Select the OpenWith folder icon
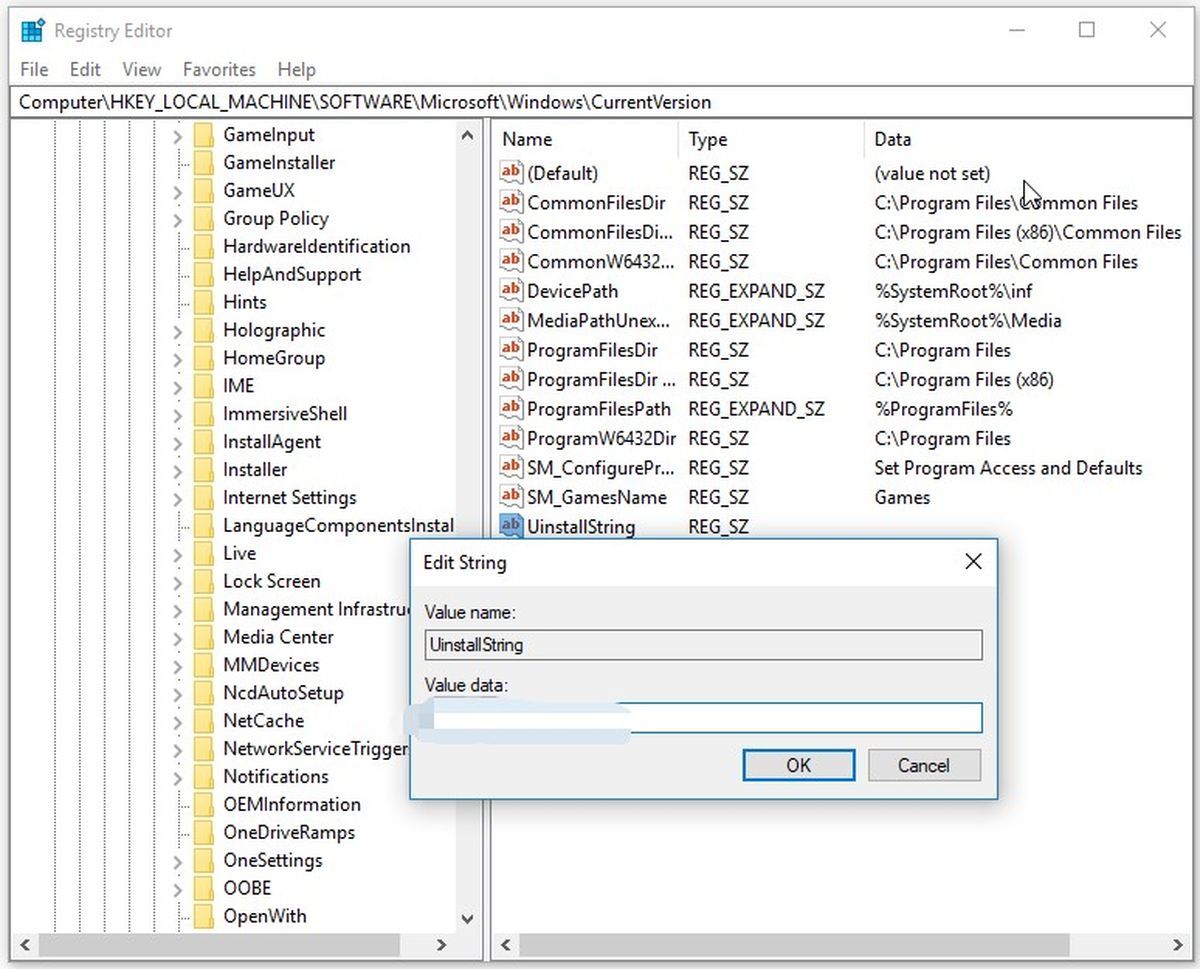 (x=204, y=916)
